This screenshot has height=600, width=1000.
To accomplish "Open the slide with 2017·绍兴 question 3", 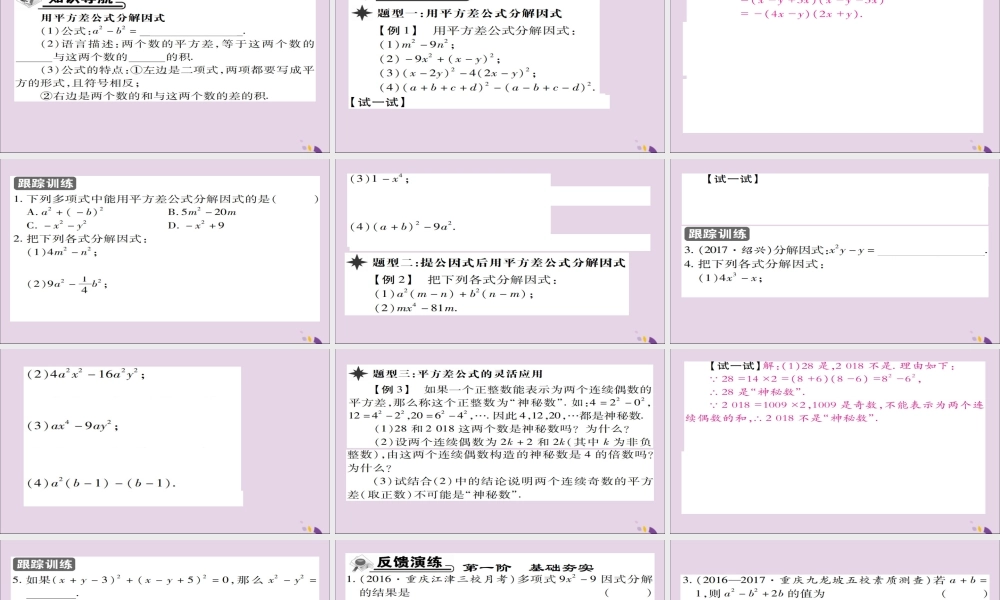I will pos(835,251).
